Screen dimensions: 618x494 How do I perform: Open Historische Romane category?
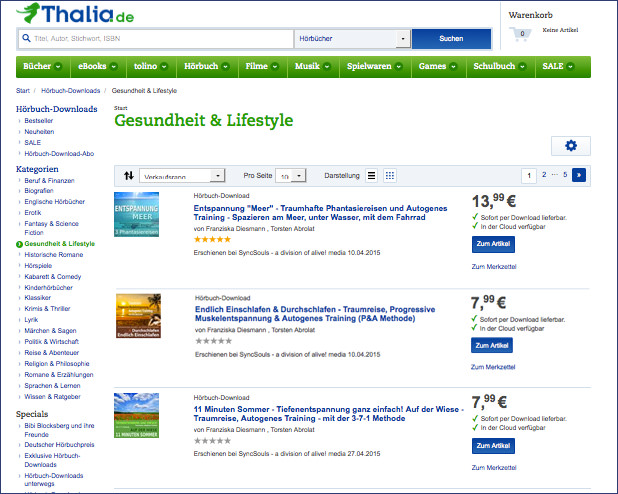coord(54,255)
